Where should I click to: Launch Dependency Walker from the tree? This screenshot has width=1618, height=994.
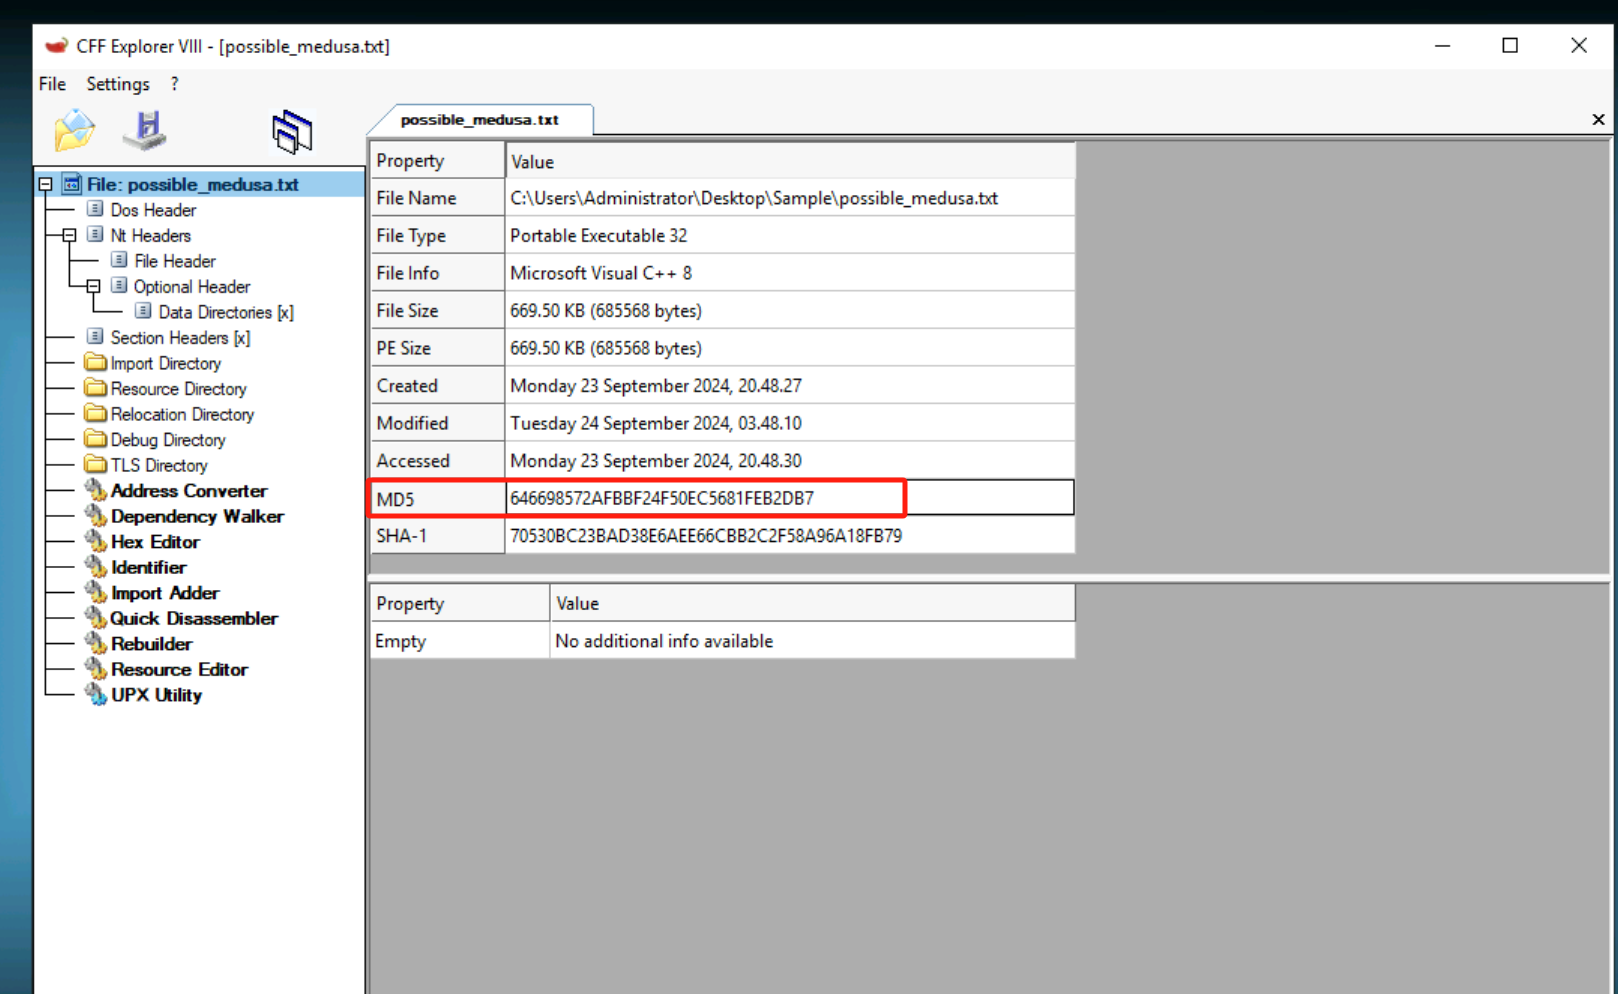[x=197, y=516]
